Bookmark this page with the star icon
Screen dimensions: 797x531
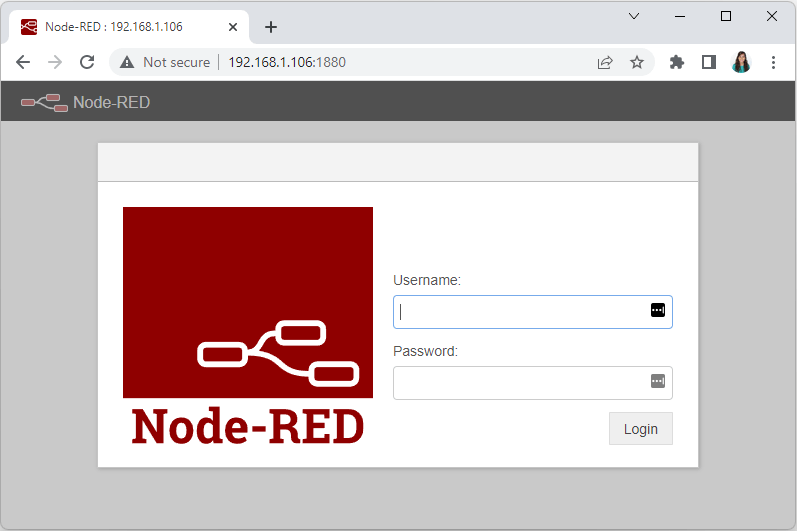(637, 62)
